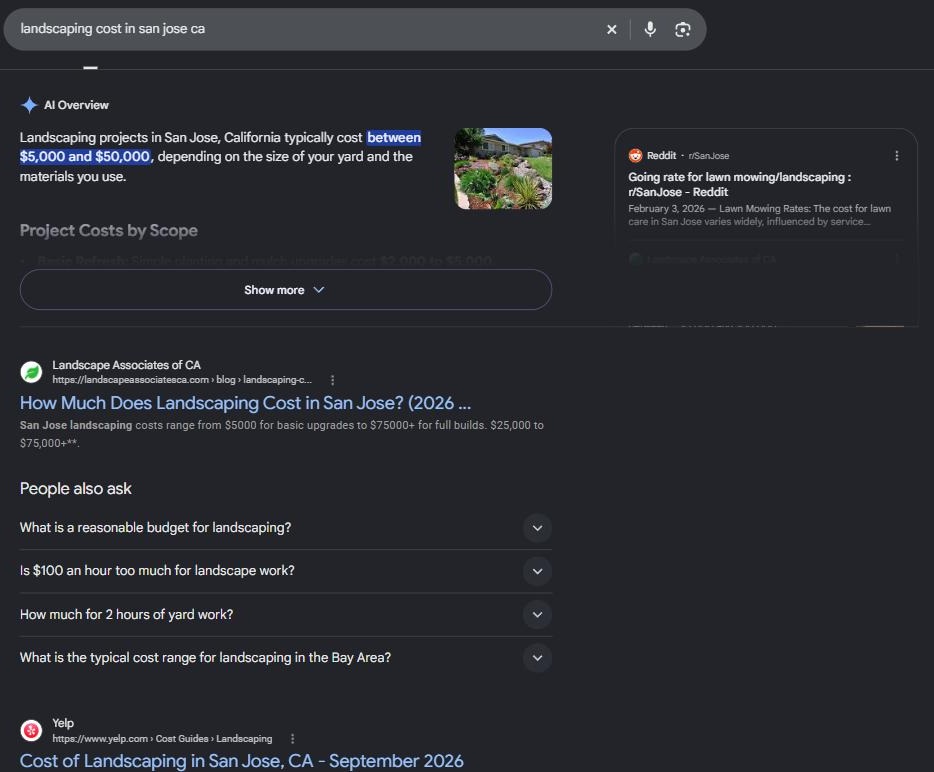
Task: Open Reddit lawn mowing going rate article
Action: [x=739, y=184]
